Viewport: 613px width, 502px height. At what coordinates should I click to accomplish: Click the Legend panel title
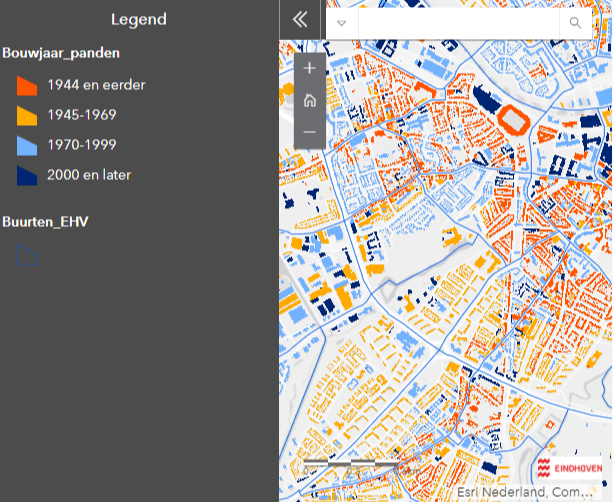click(x=139, y=20)
